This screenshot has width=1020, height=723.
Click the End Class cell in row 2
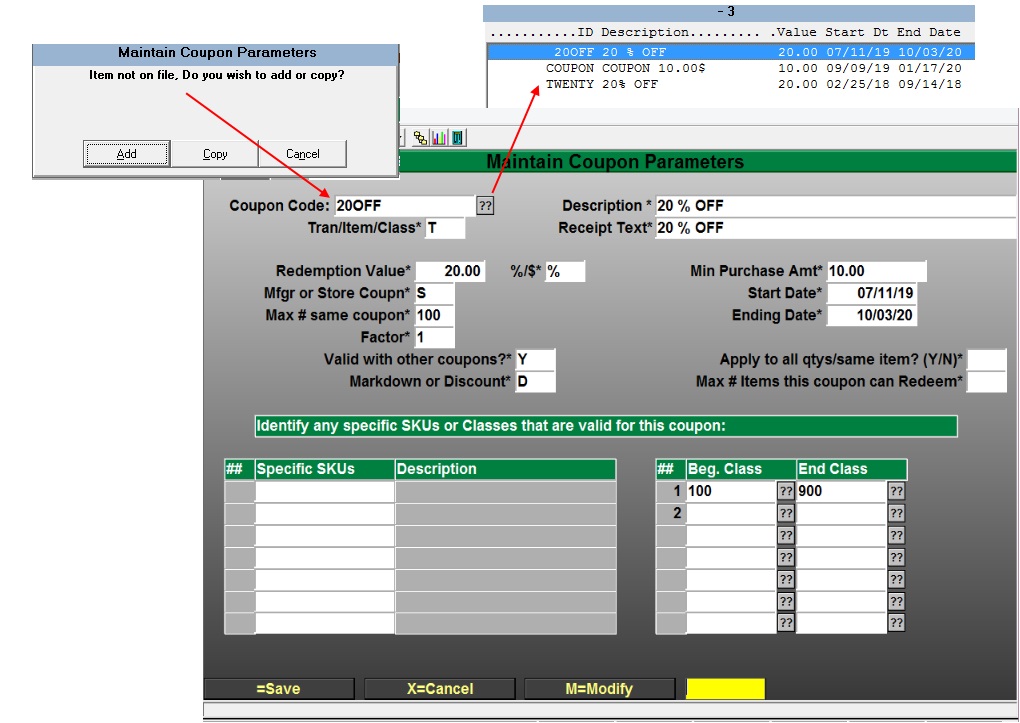(x=842, y=513)
